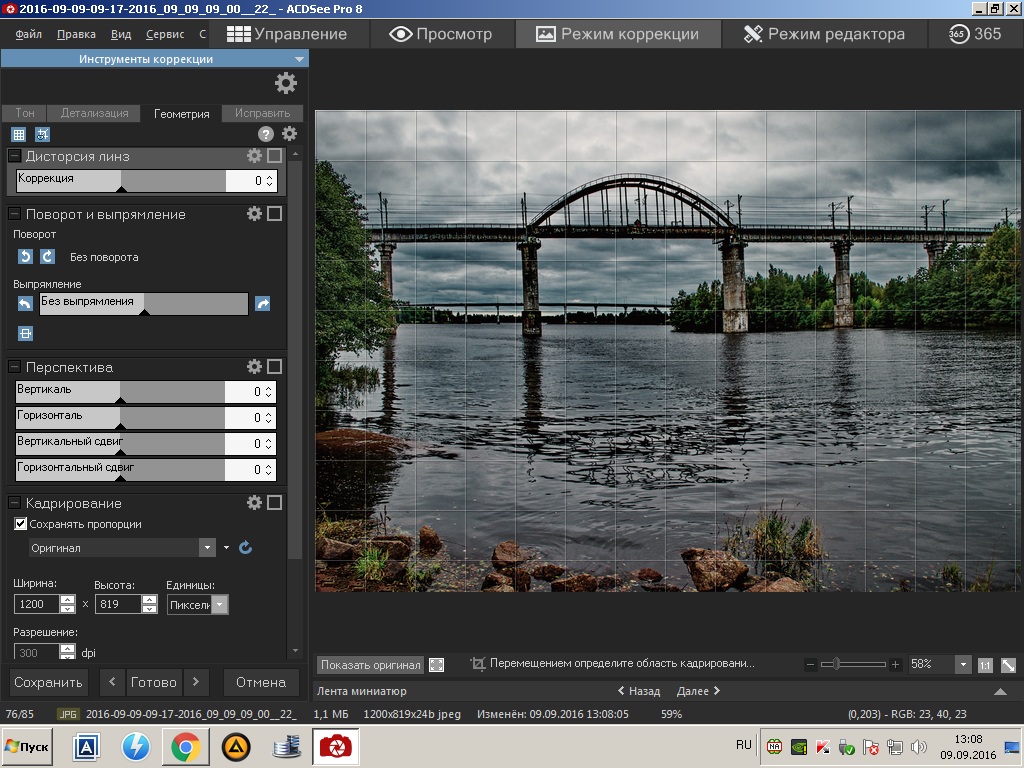The width and height of the screenshot is (1024, 768).
Task: Open the Кадрирование settings gear
Action: click(x=254, y=502)
